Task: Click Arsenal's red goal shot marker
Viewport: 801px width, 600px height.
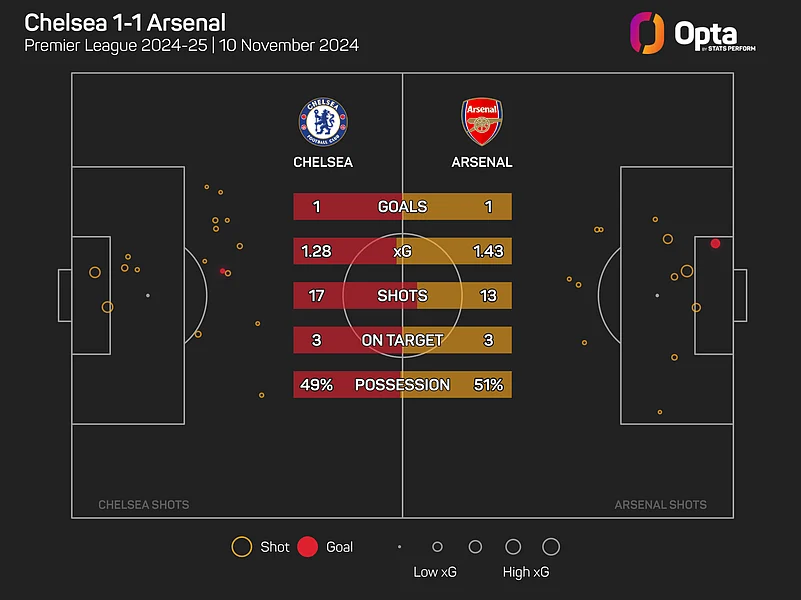Action: (715, 244)
